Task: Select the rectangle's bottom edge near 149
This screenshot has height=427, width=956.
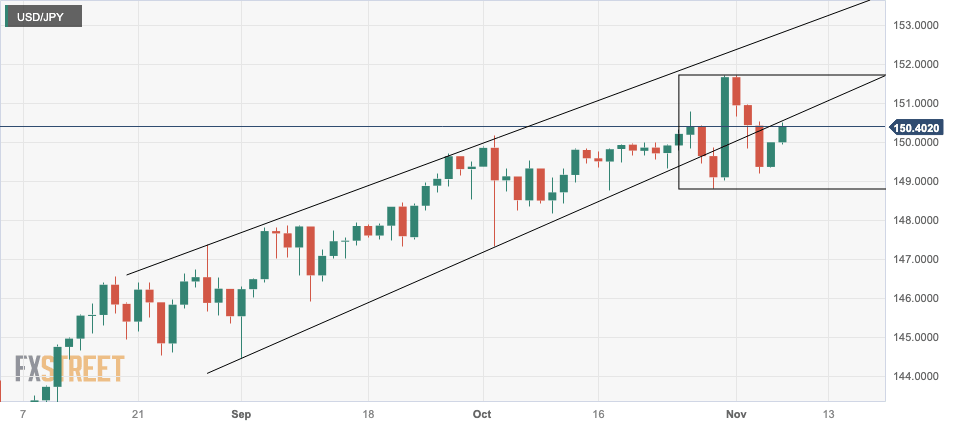Action: [x=780, y=189]
